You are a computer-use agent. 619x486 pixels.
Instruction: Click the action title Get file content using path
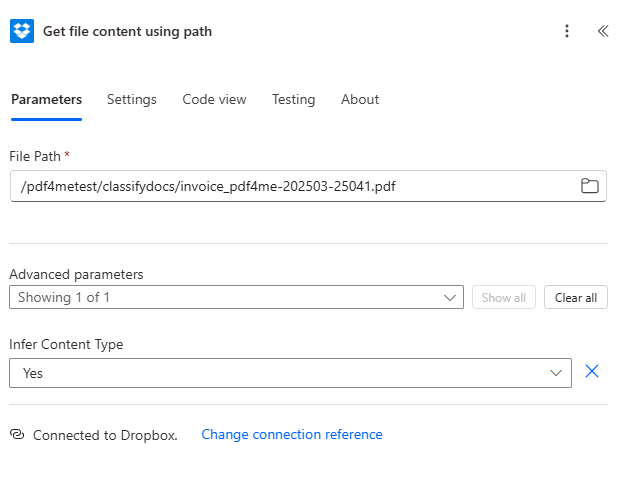127,31
